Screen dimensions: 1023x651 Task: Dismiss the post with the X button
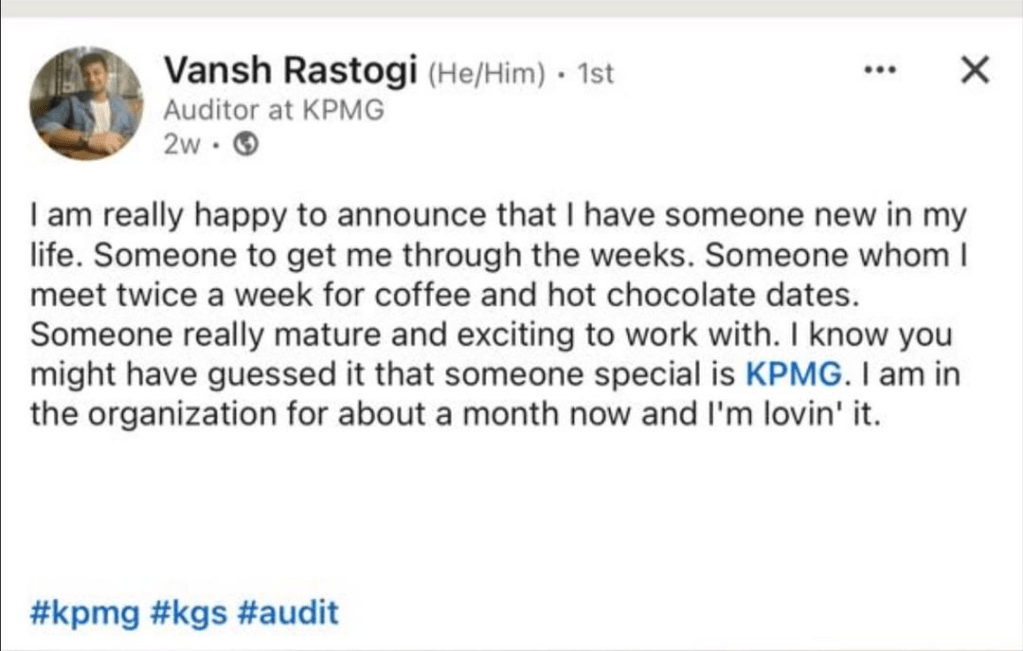pos(973,70)
